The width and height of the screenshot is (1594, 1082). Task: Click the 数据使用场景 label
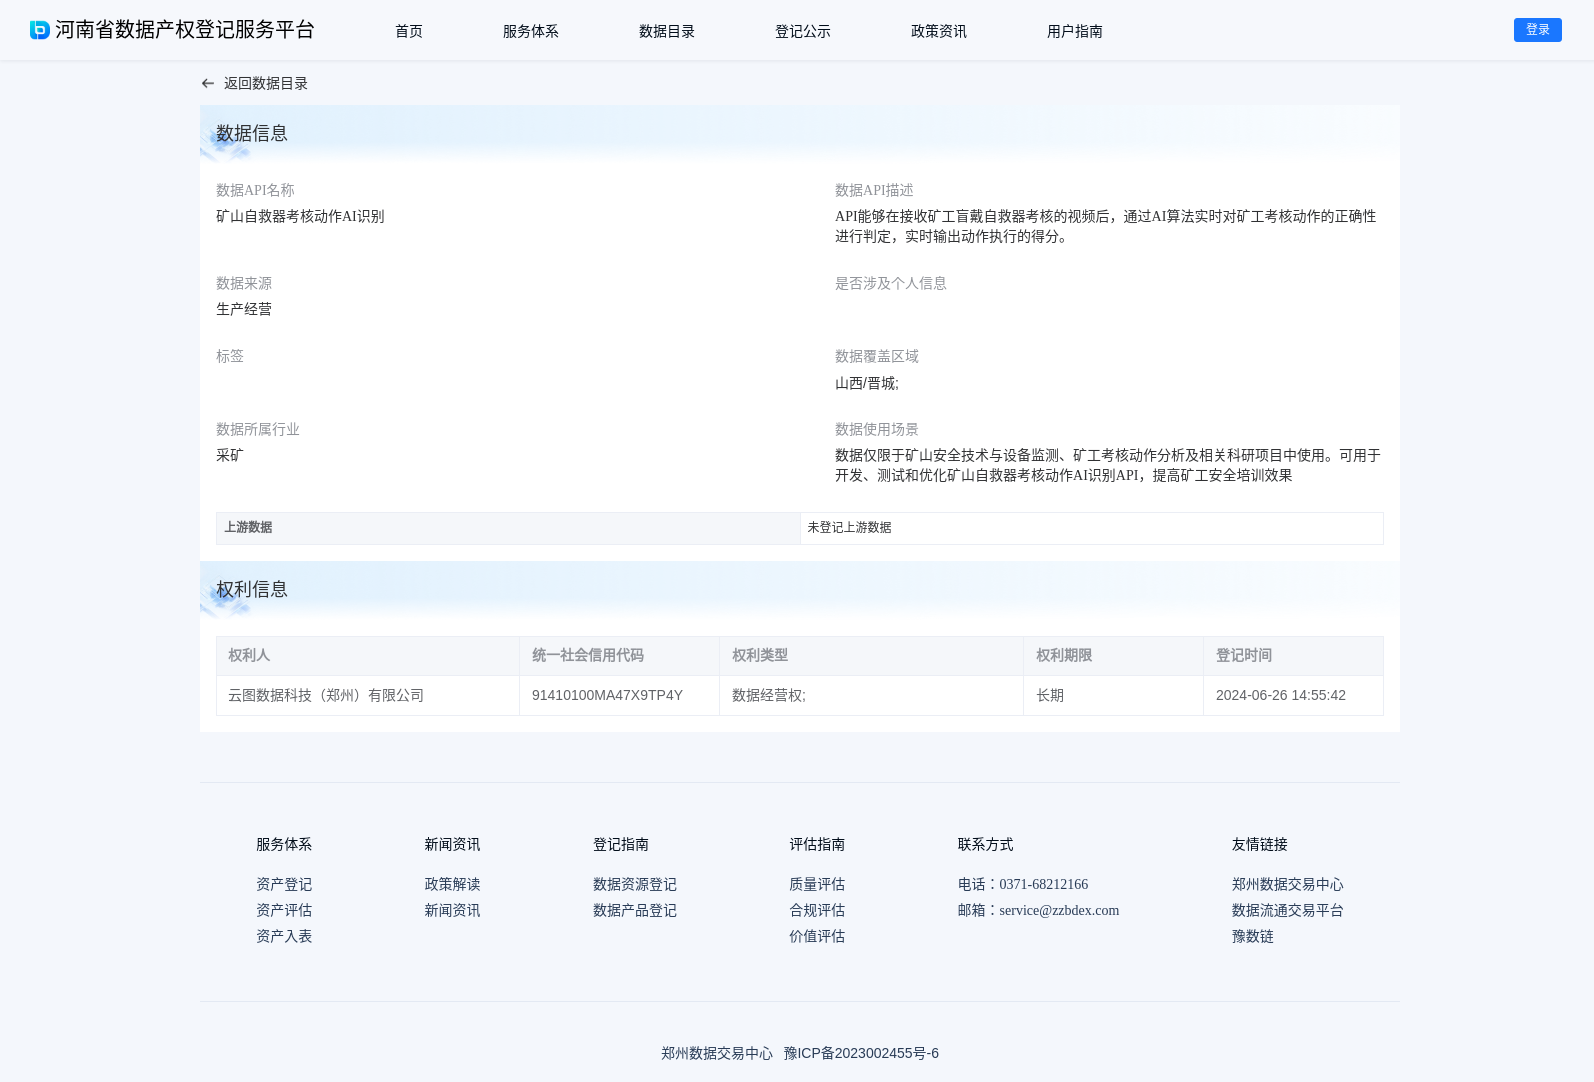pos(877,429)
